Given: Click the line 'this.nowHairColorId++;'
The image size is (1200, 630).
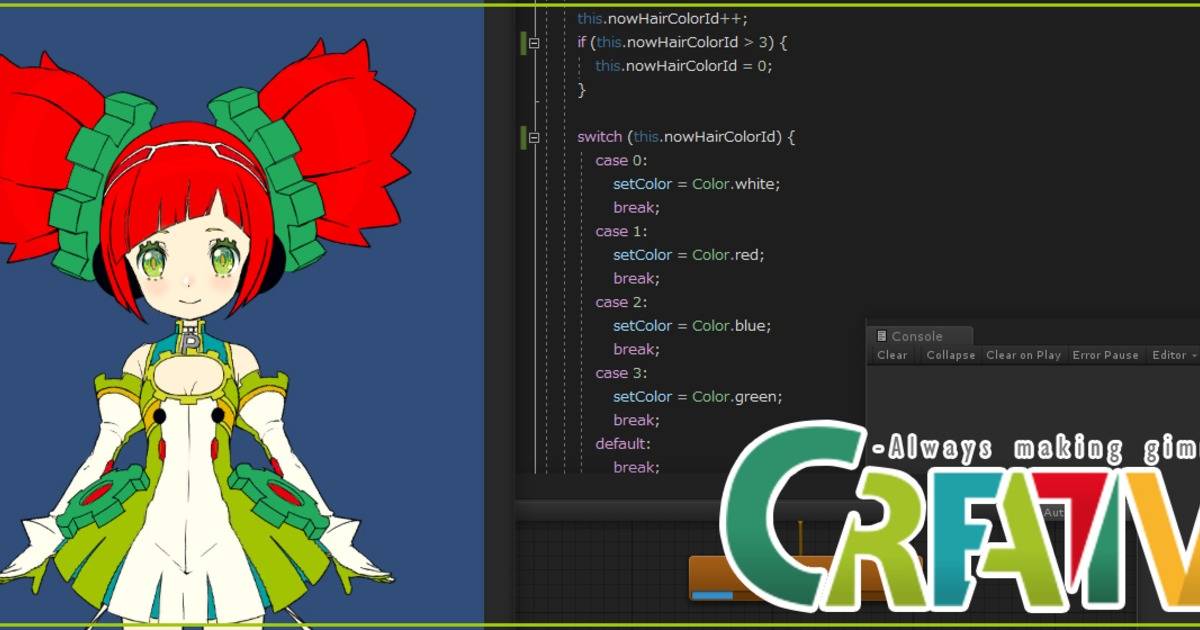Looking at the screenshot, I should pos(662,19).
